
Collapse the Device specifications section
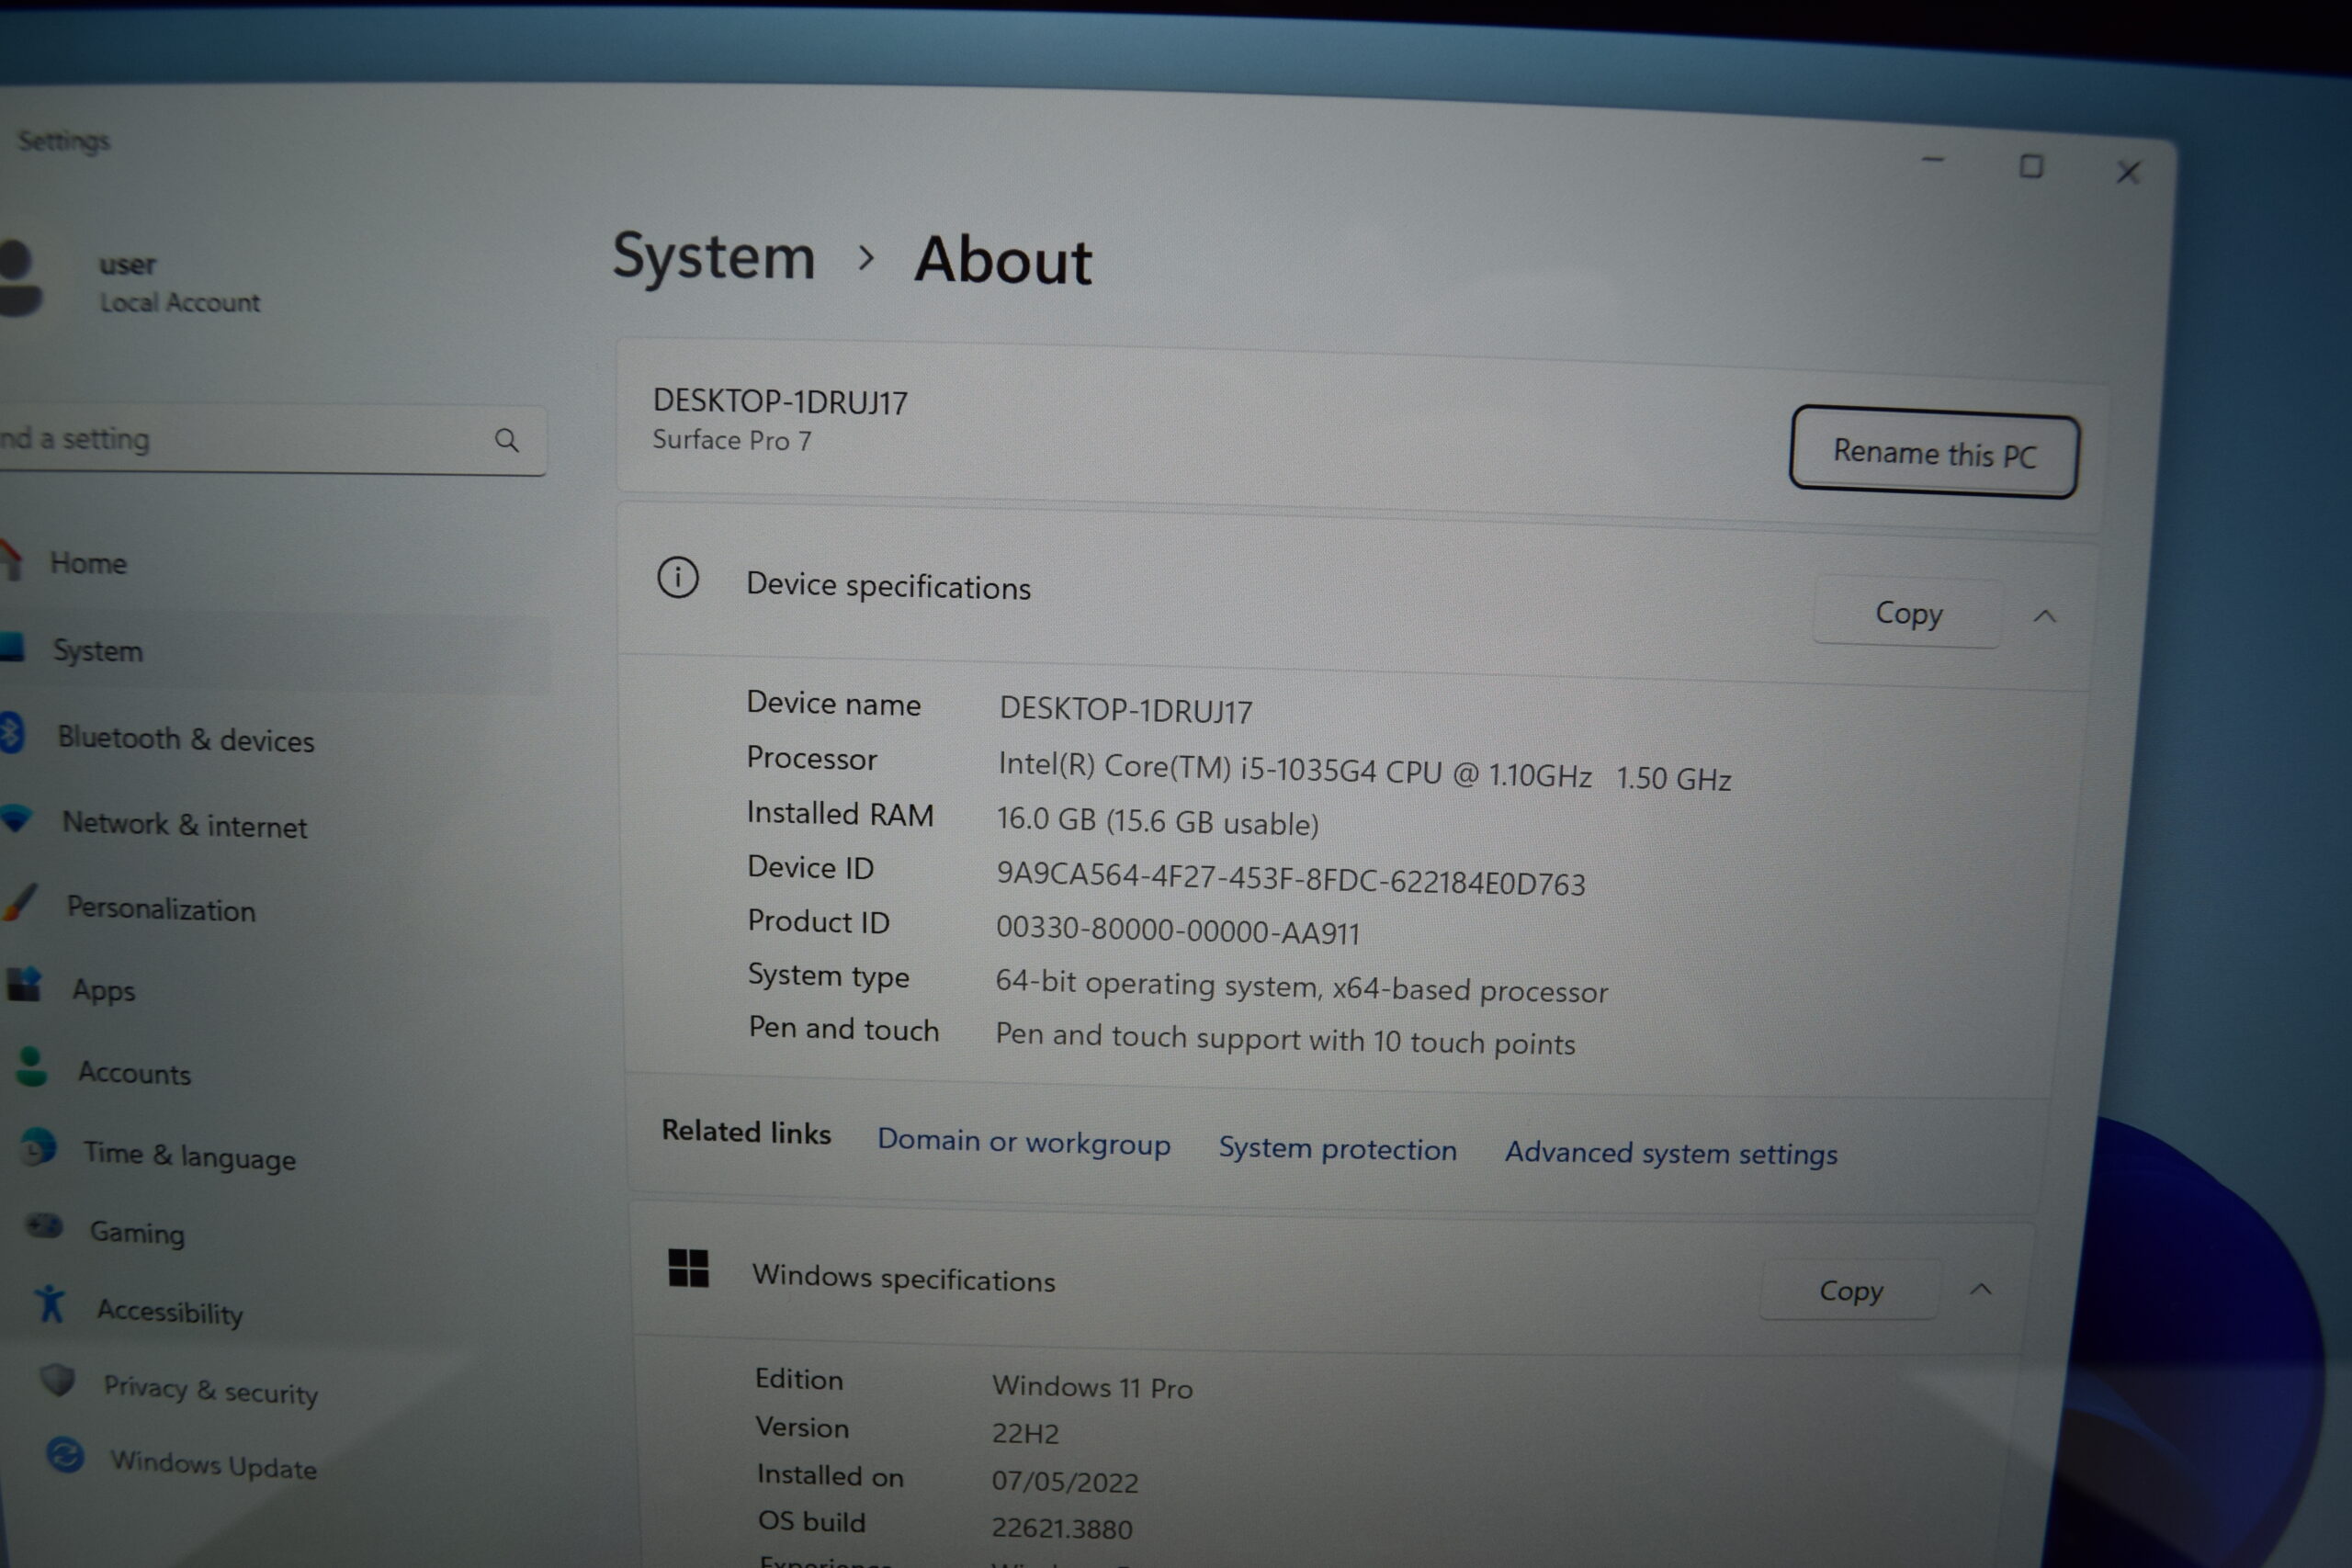2045,616
